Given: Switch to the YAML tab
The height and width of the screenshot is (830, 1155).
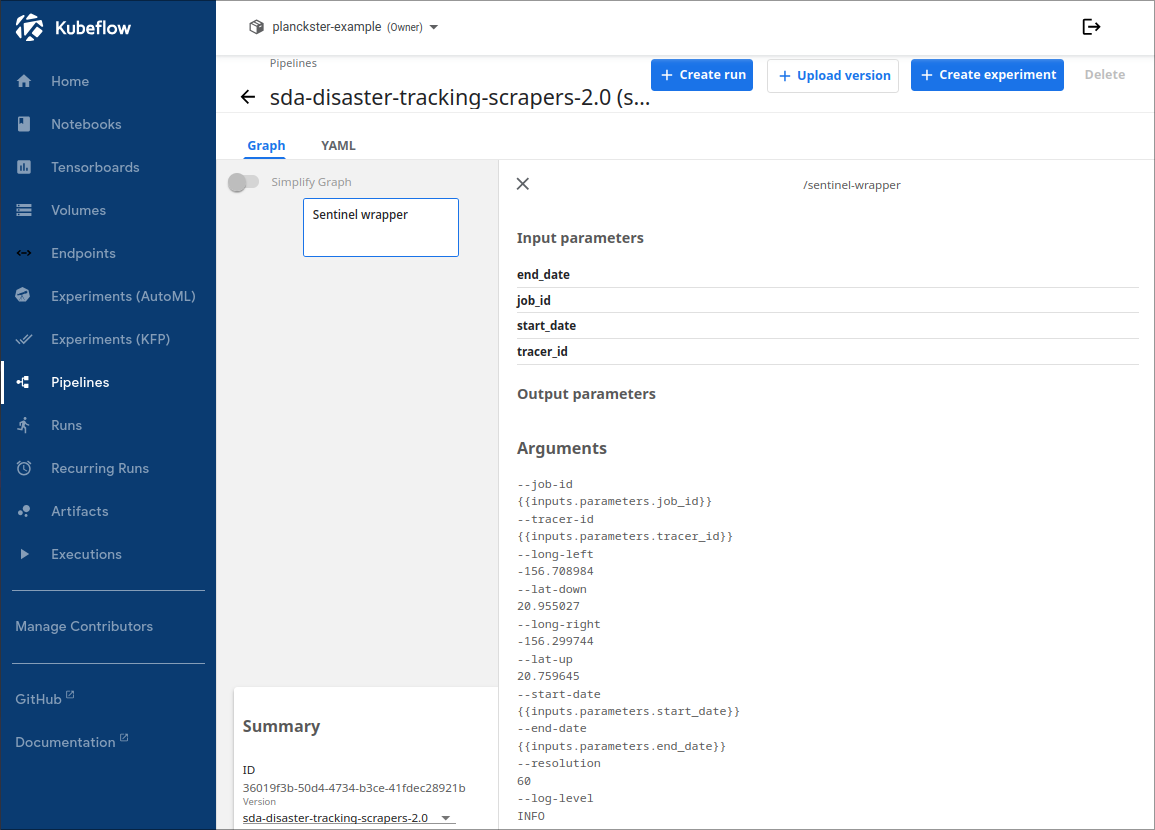Looking at the screenshot, I should (x=338, y=145).
